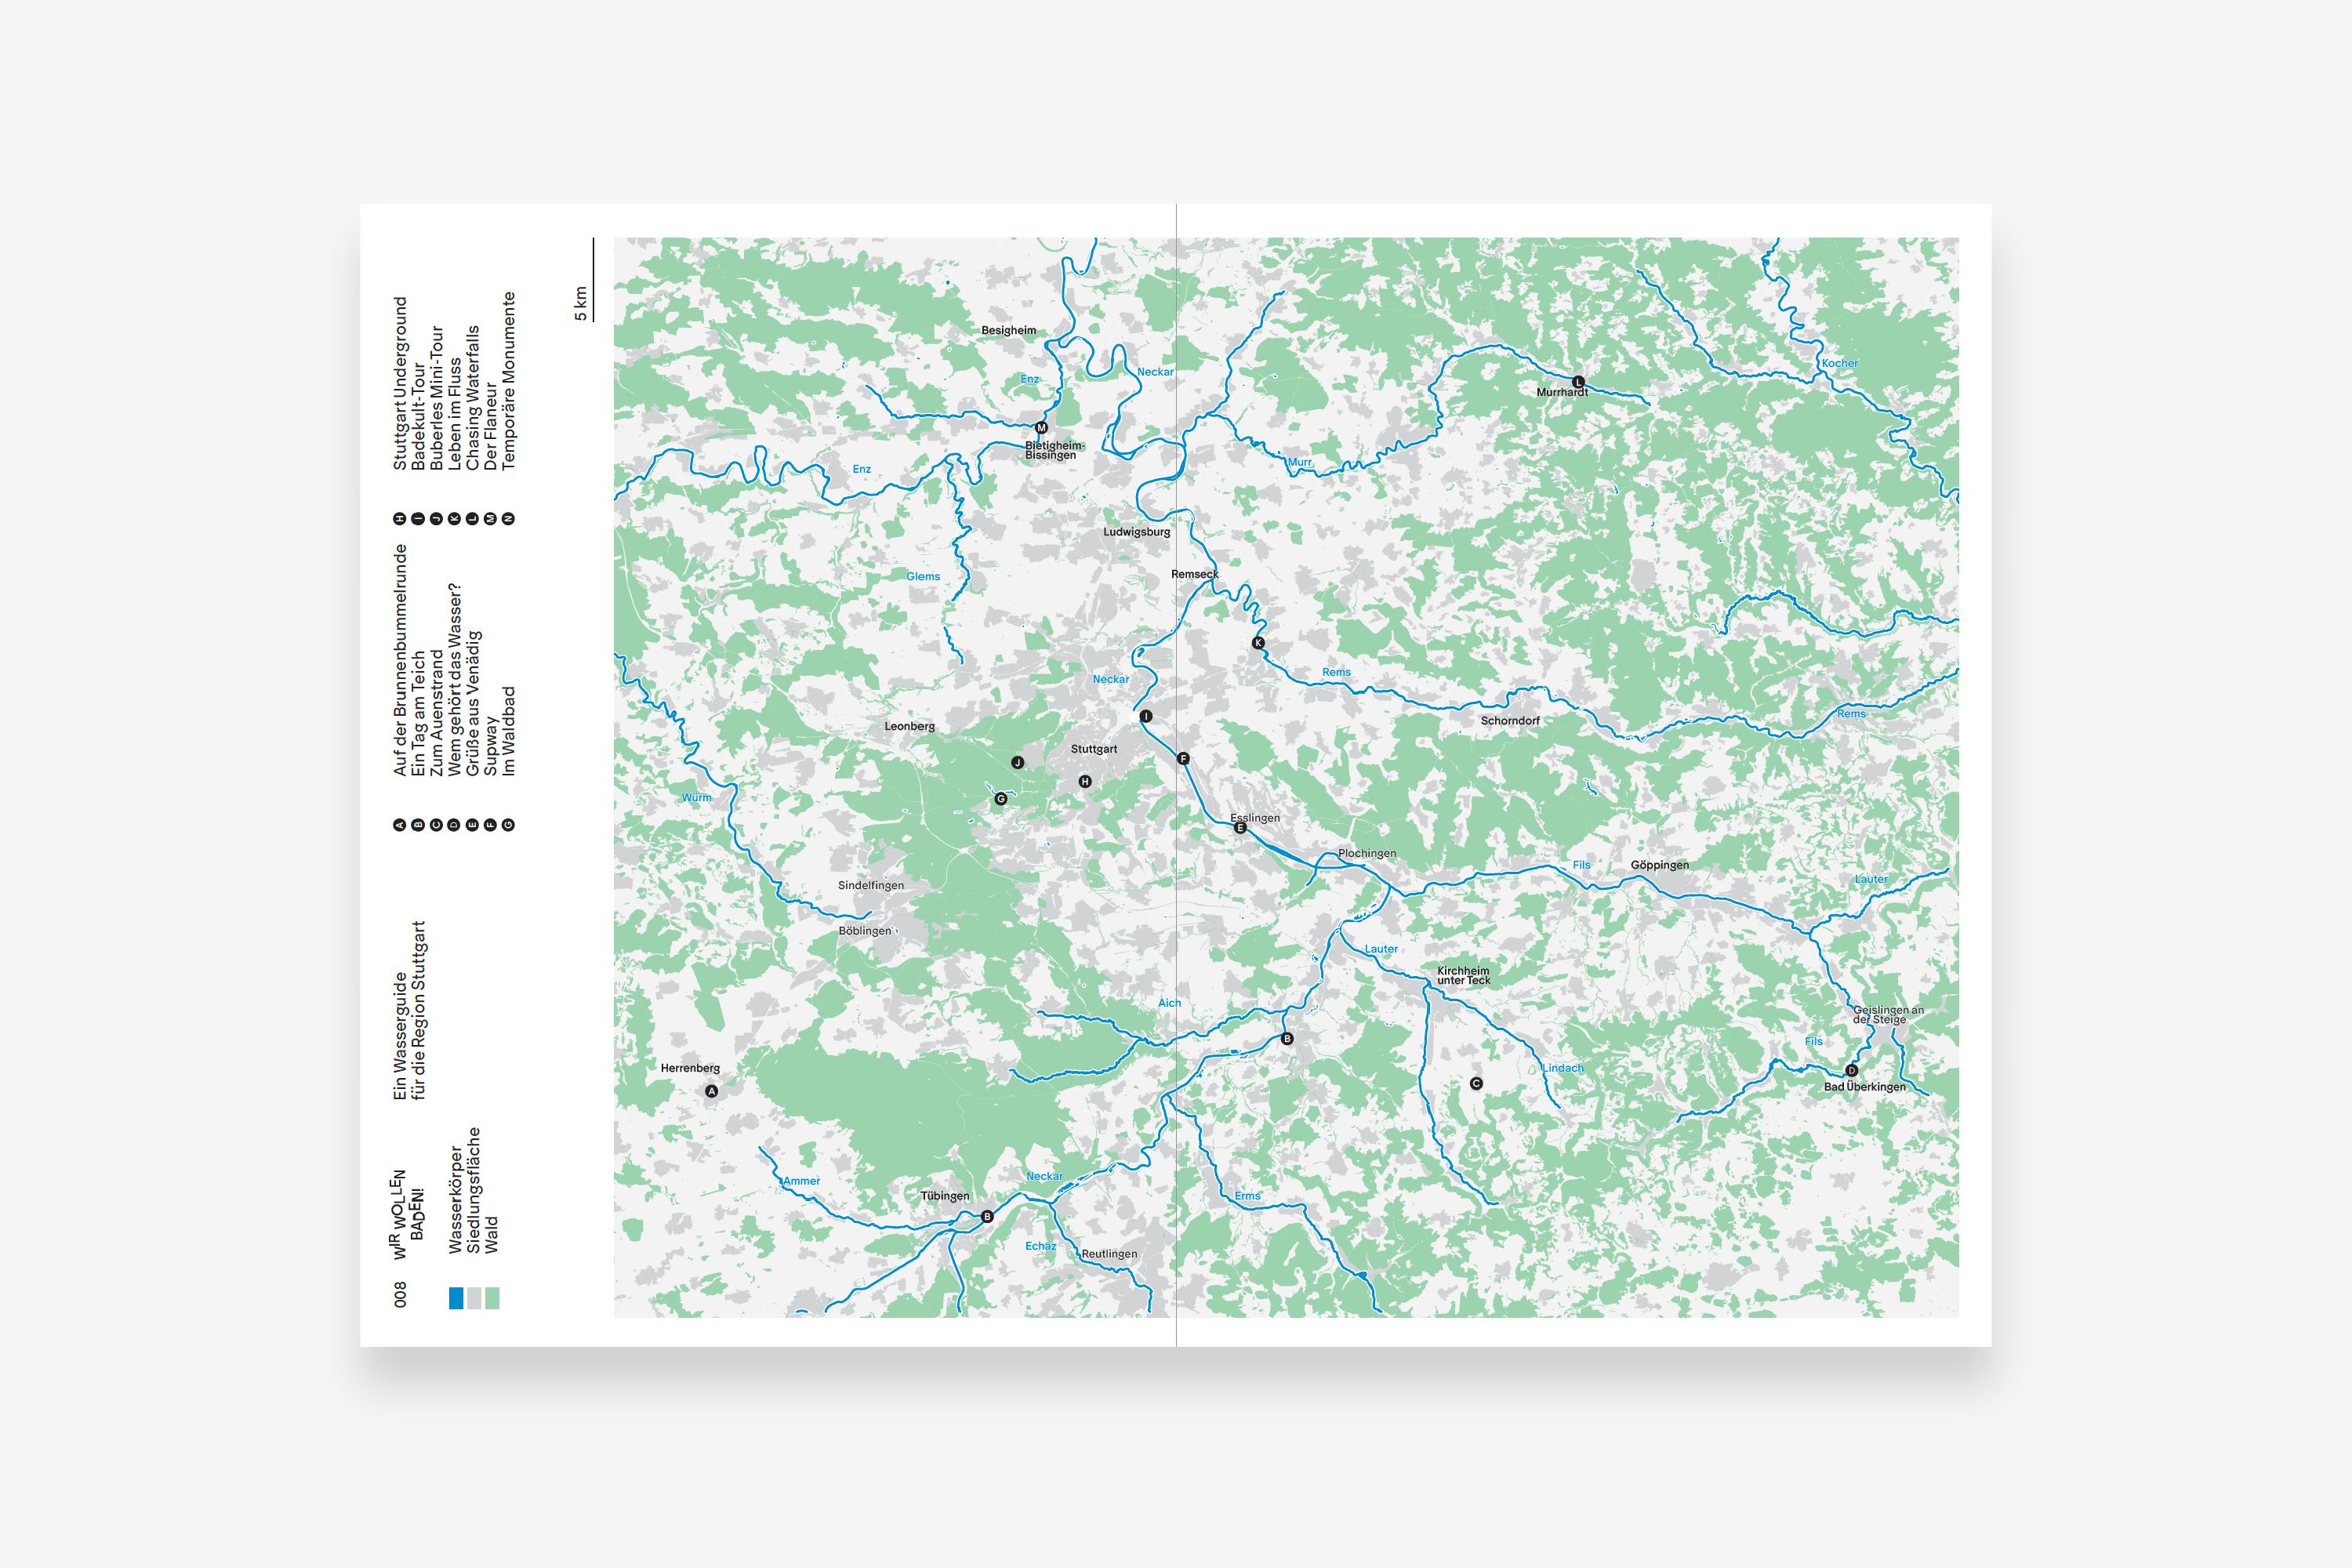Click the legend bullet N in the sidebar
This screenshot has width=2352, height=1568.
coord(508,519)
